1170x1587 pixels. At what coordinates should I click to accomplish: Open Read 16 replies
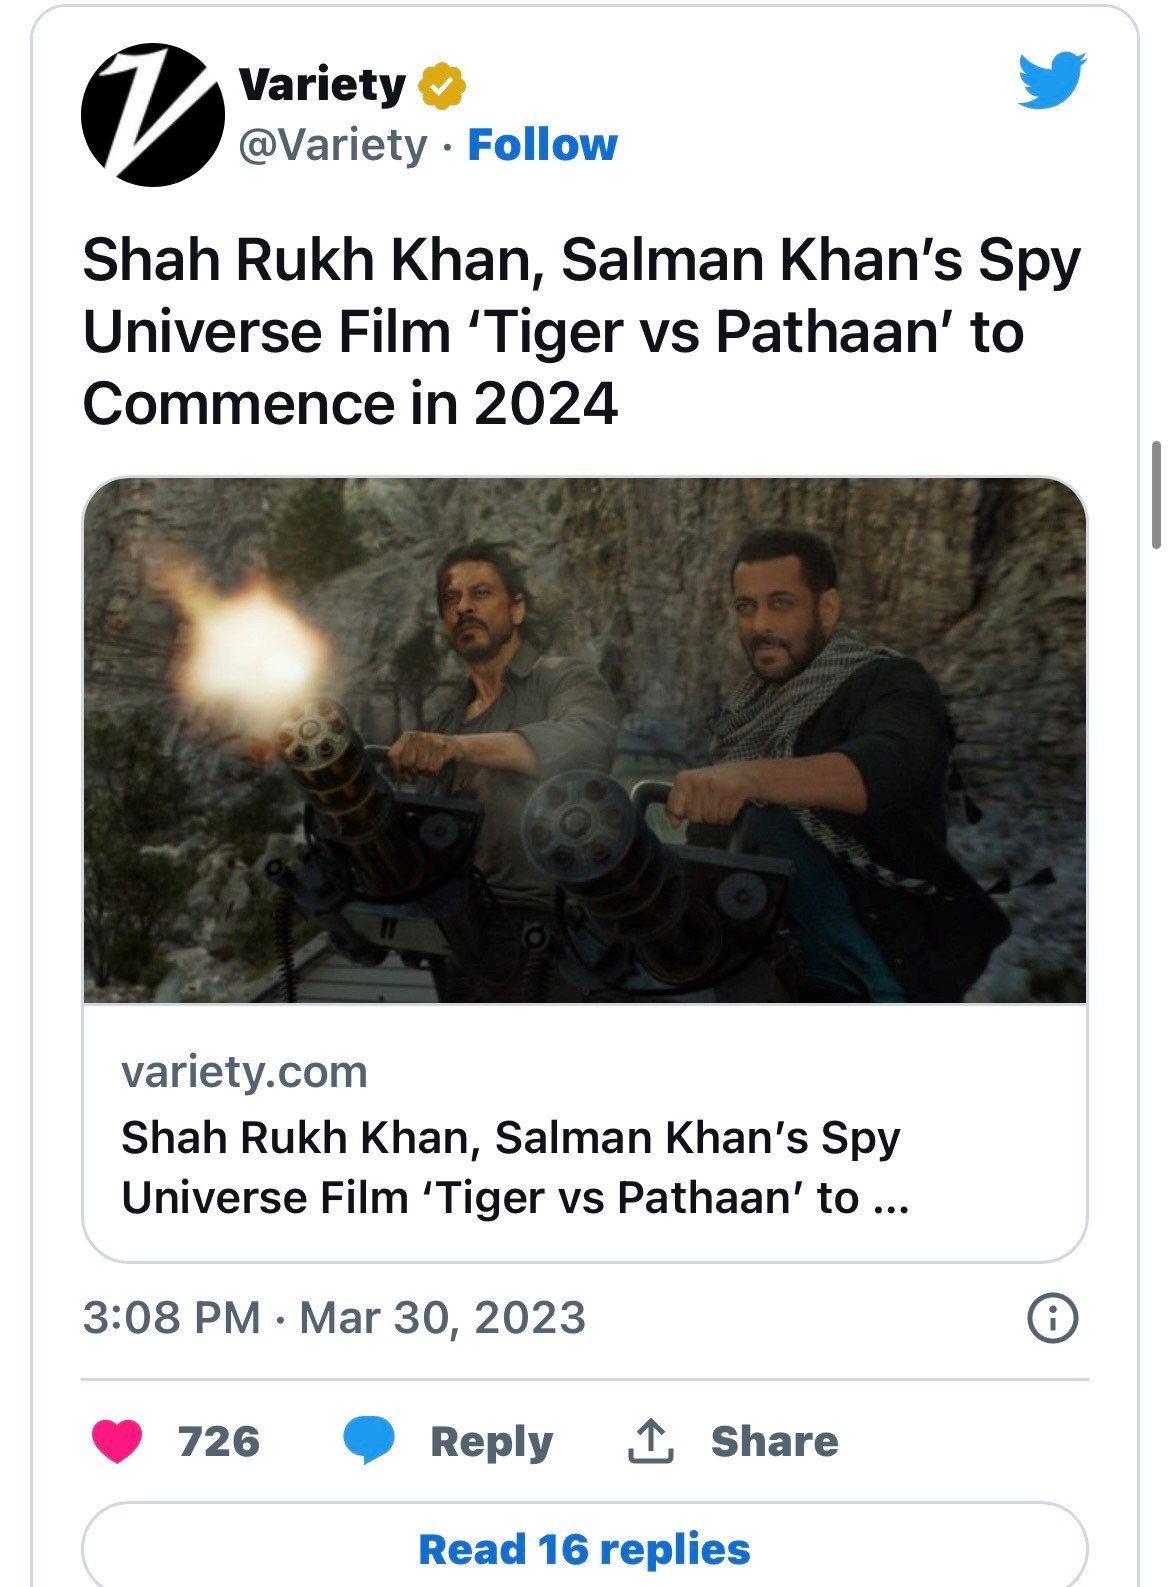(584, 1549)
